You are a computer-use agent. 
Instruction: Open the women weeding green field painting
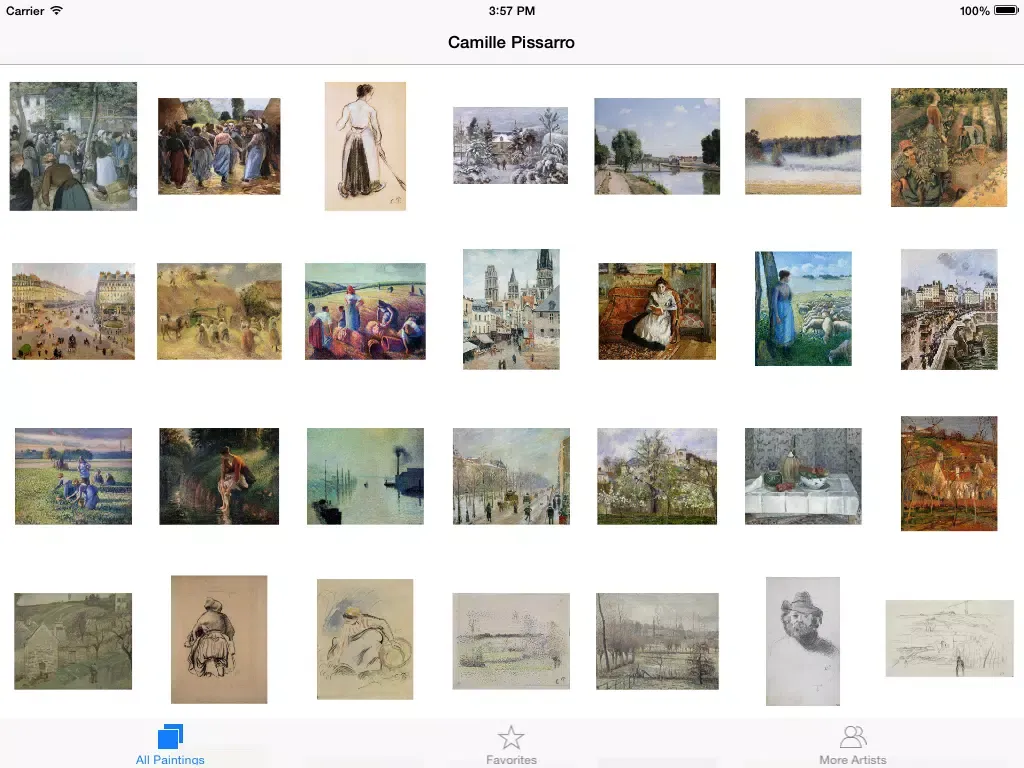[x=73, y=476]
